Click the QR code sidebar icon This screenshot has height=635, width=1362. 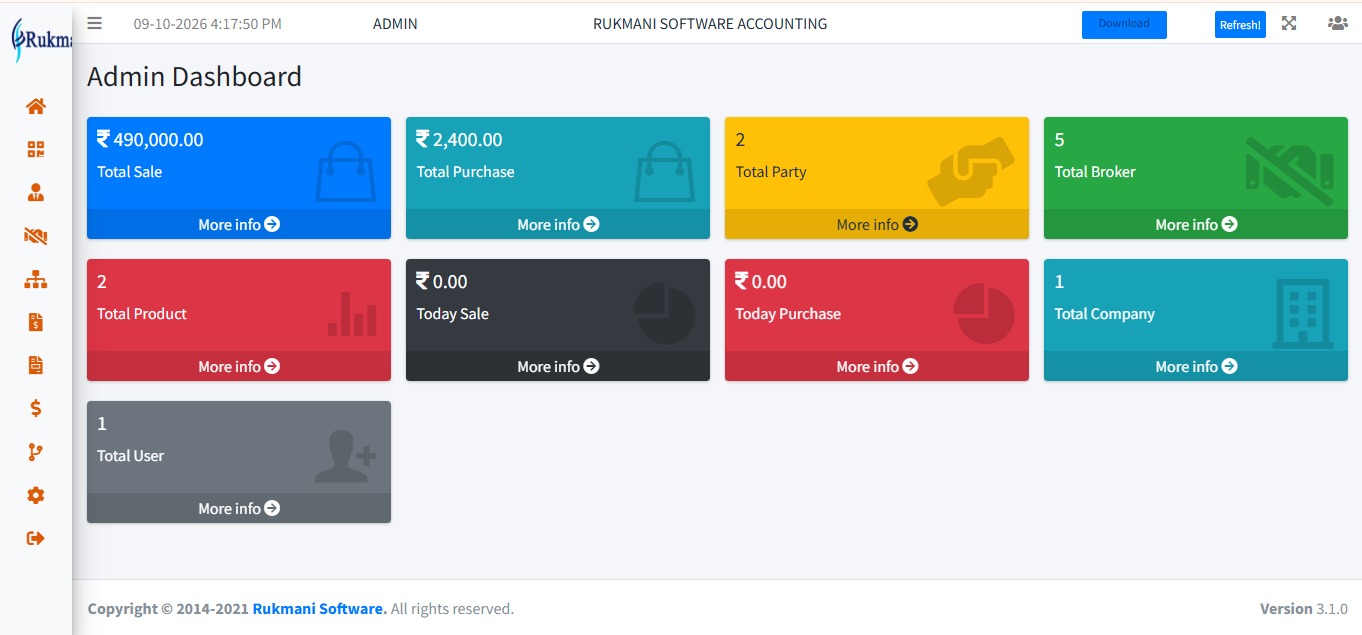point(36,149)
